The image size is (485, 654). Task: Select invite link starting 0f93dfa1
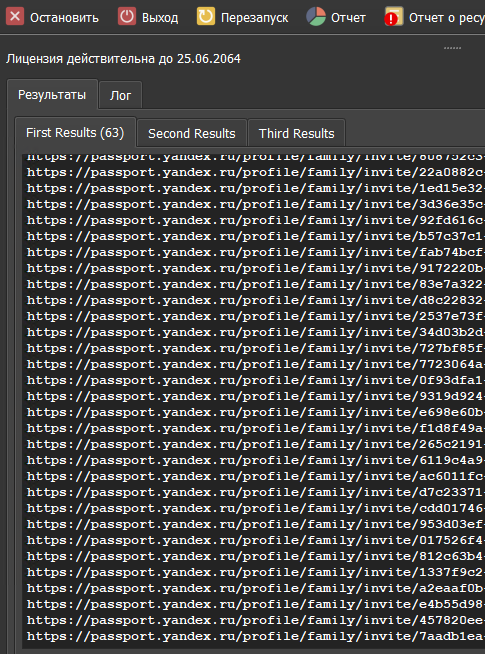coord(256,380)
